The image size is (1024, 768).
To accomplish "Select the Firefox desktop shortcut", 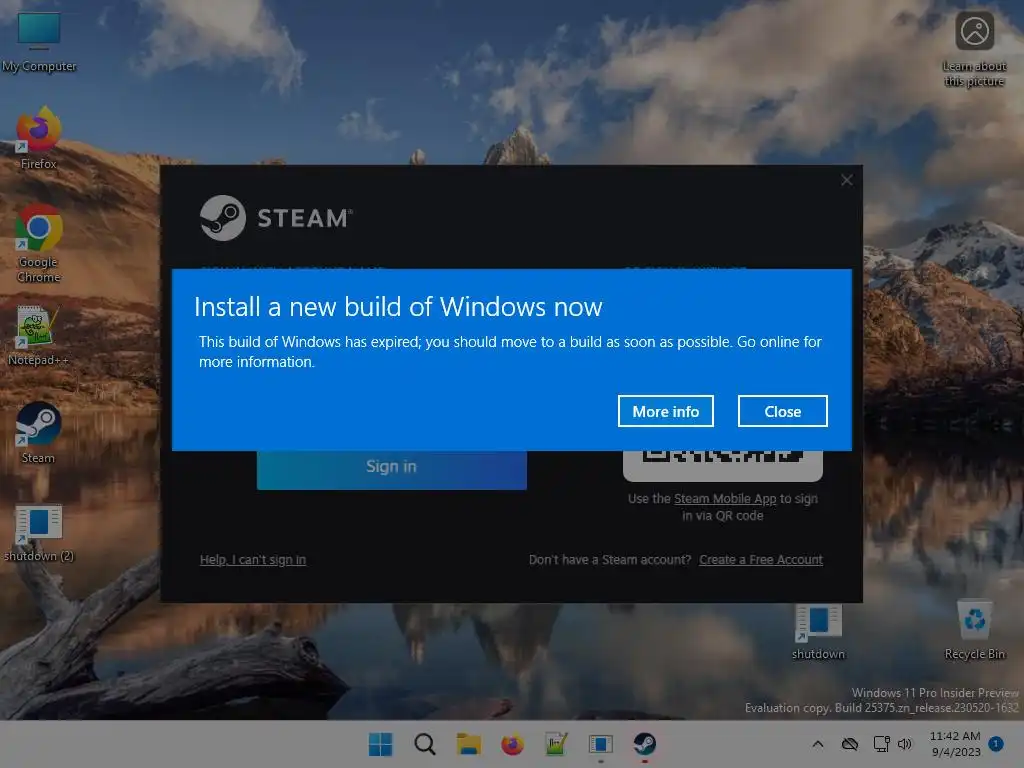I will 39,138.
